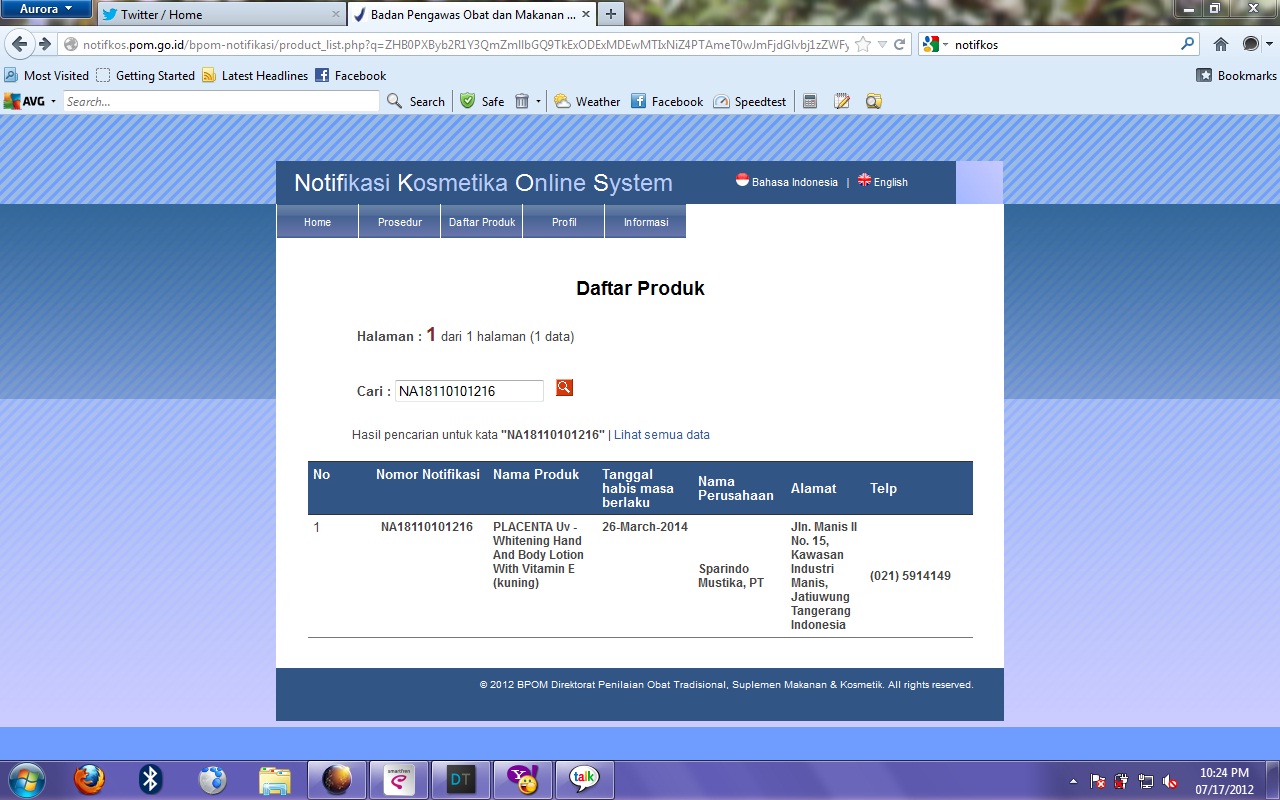Open Profil menu item
The image size is (1280, 800).
(x=564, y=221)
